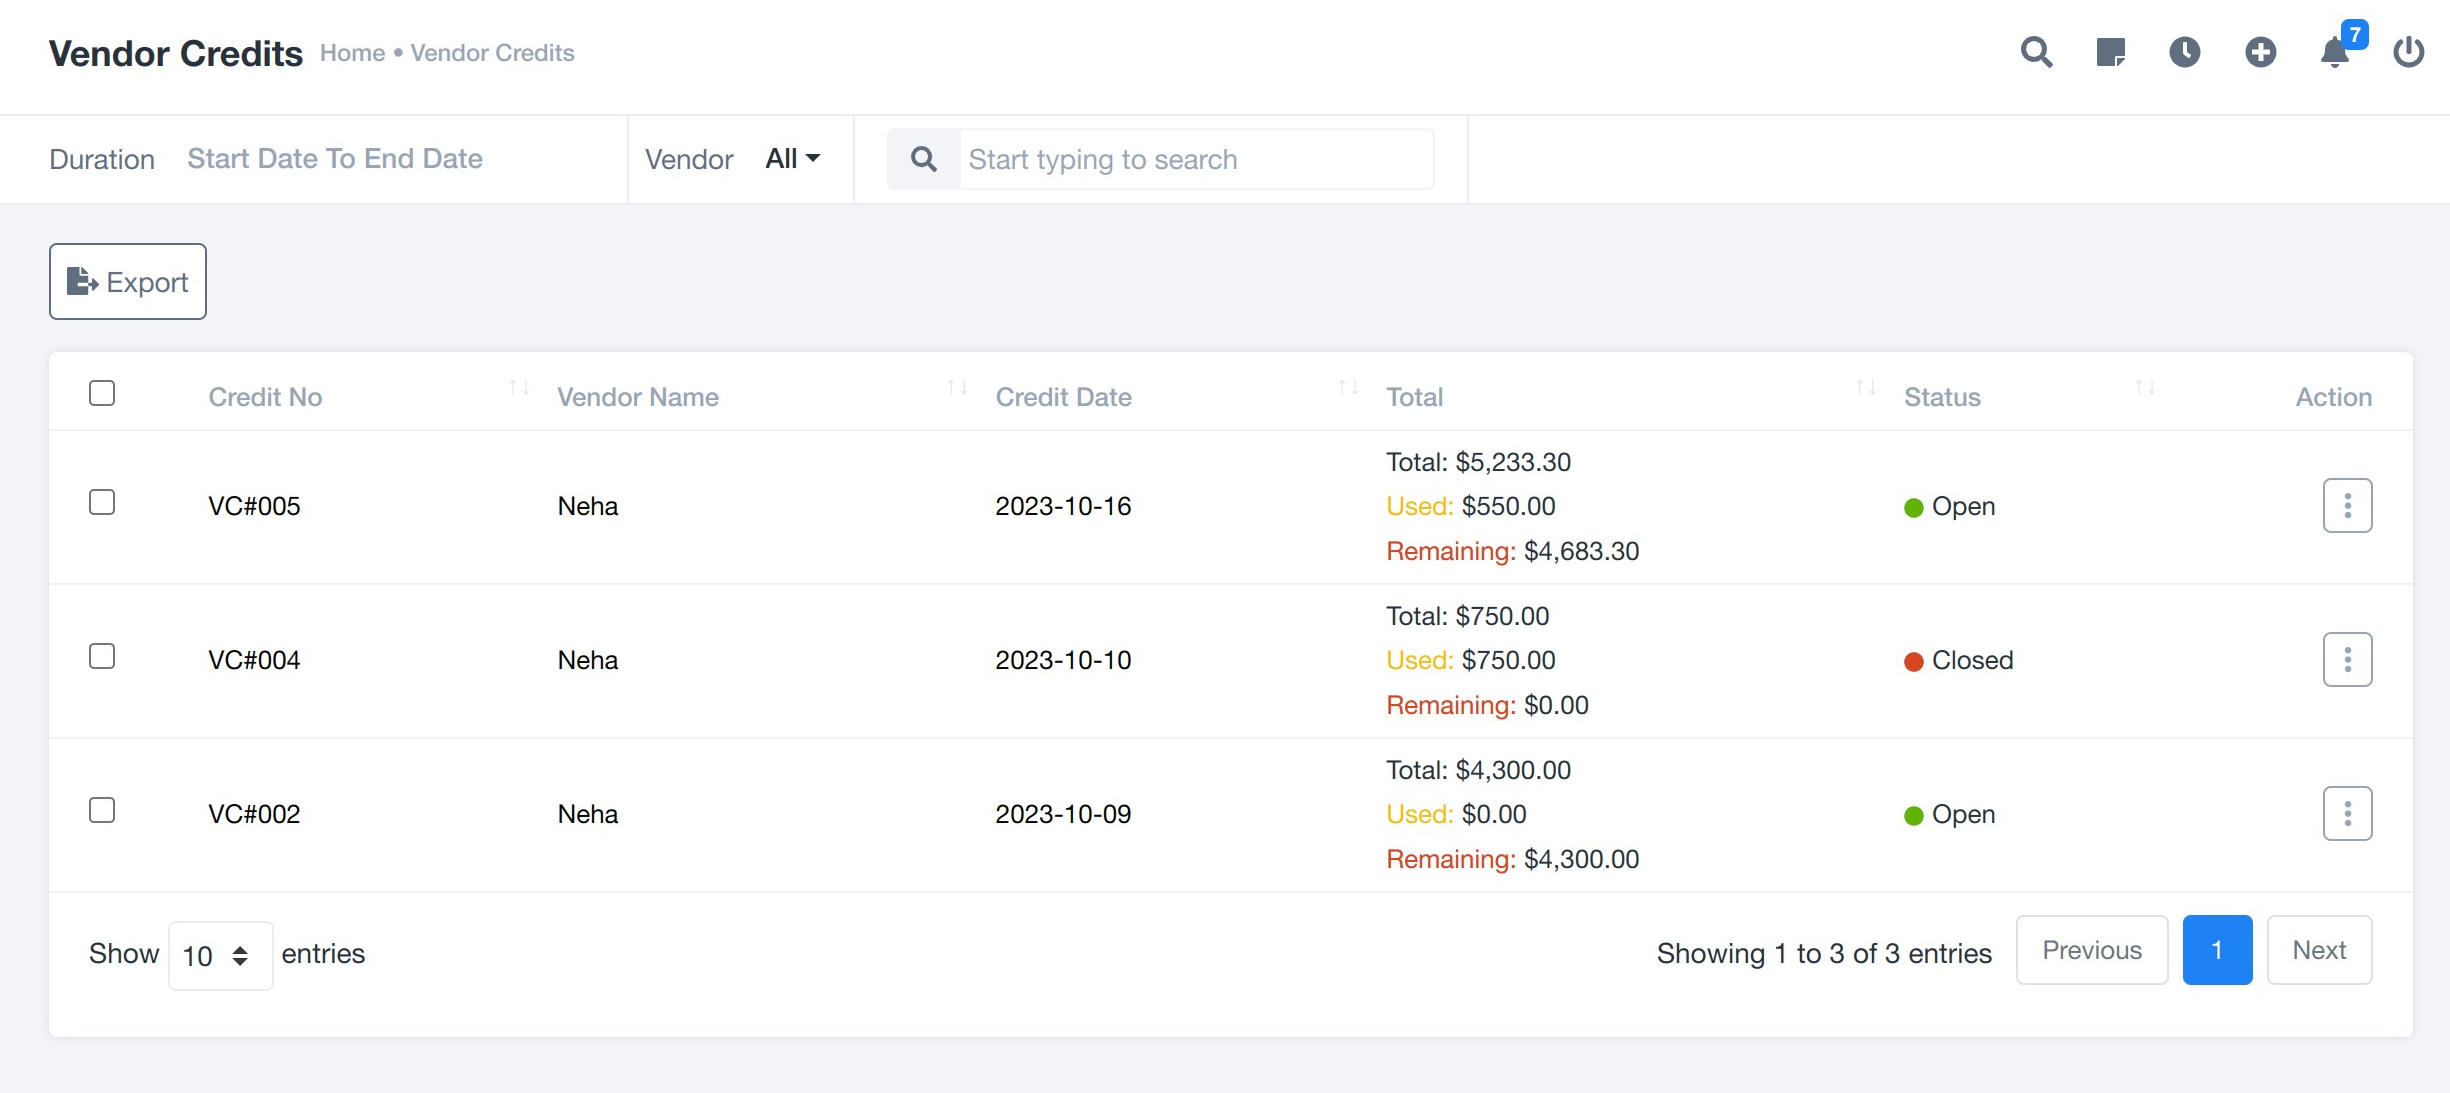
Task: Focus the Start typing to search field
Action: [1195, 160]
